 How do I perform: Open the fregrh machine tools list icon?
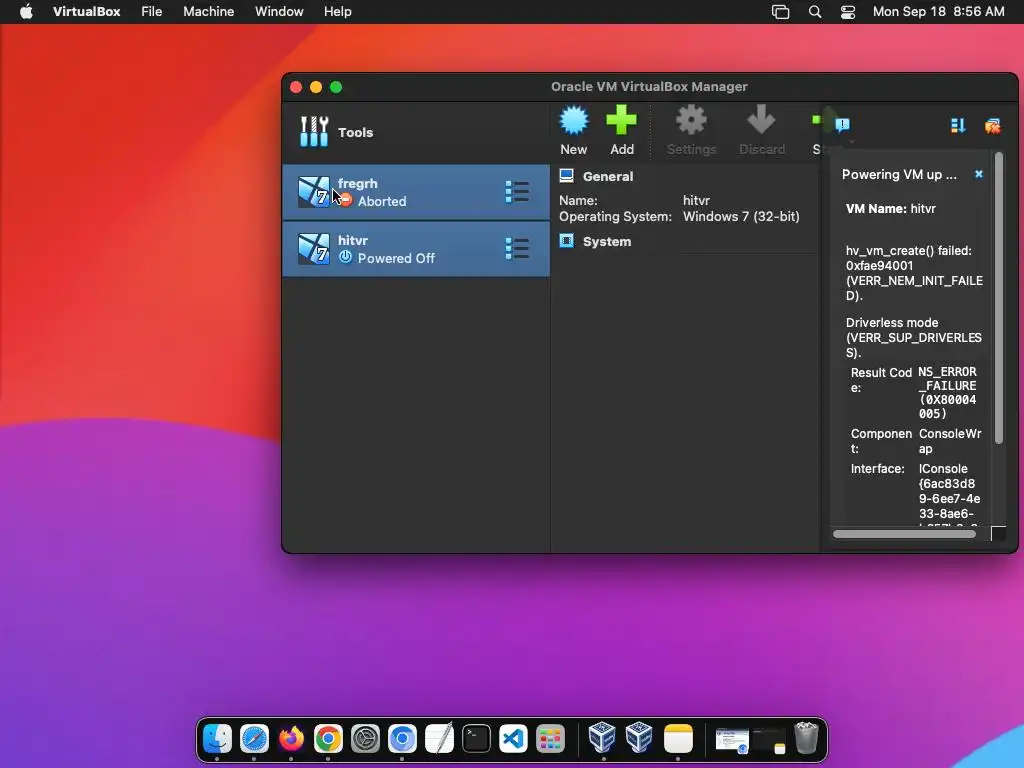[x=517, y=192]
